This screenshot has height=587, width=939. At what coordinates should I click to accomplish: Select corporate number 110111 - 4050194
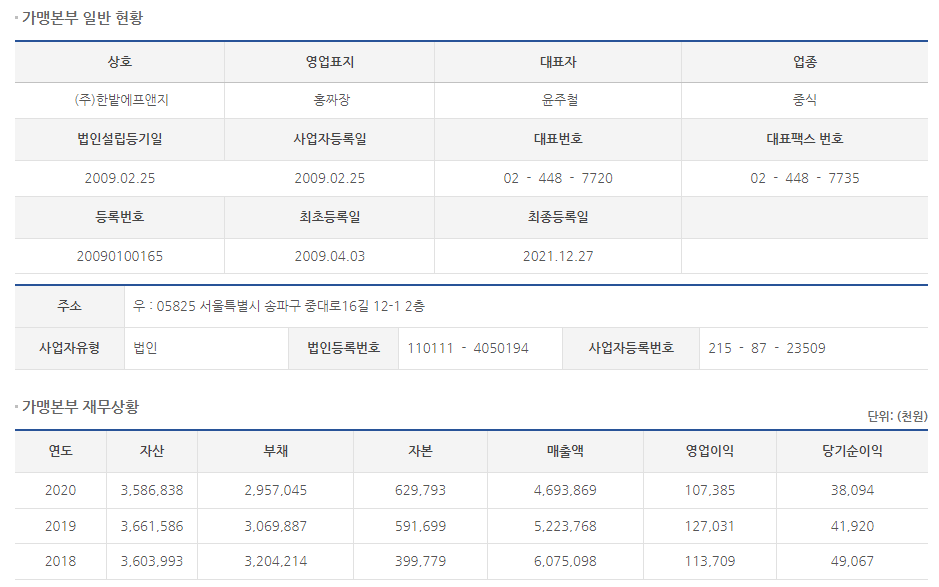(x=468, y=348)
